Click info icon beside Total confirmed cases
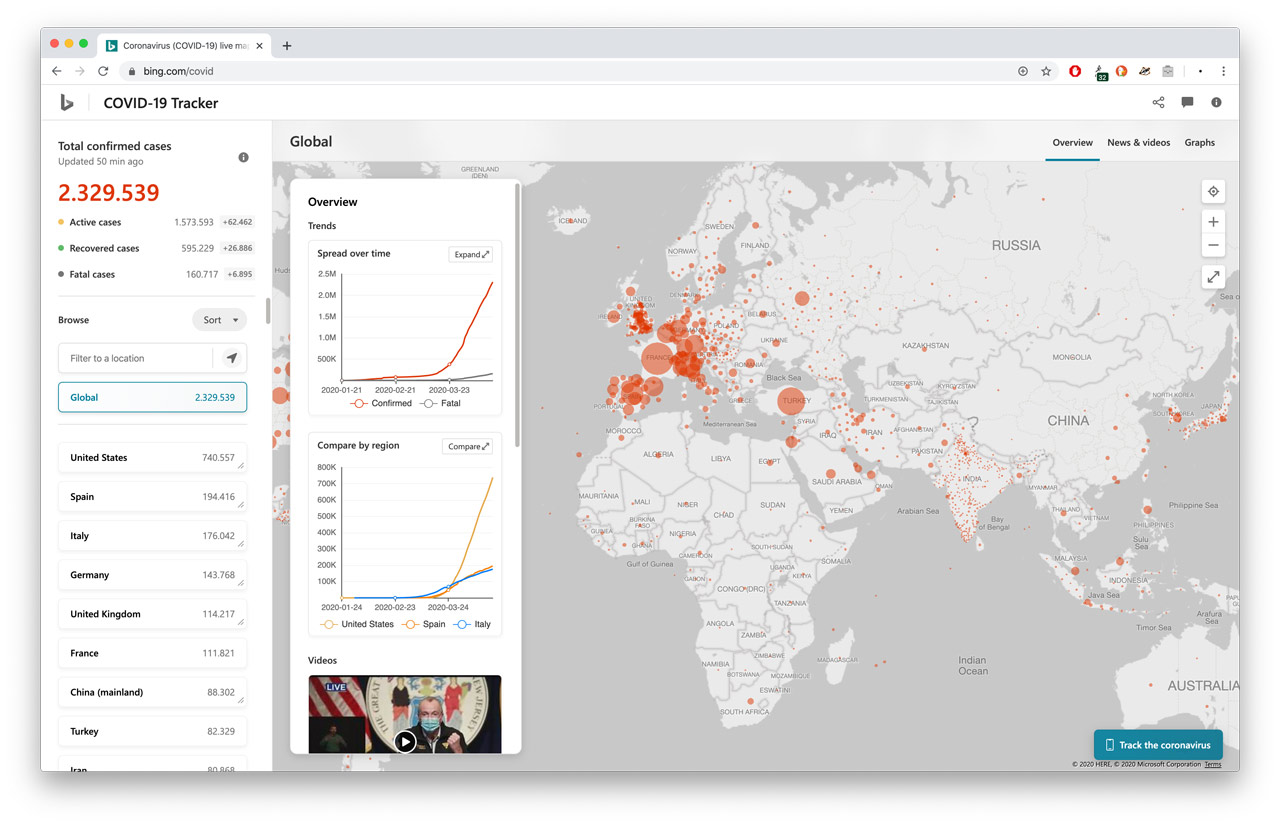 (x=243, y=158)
